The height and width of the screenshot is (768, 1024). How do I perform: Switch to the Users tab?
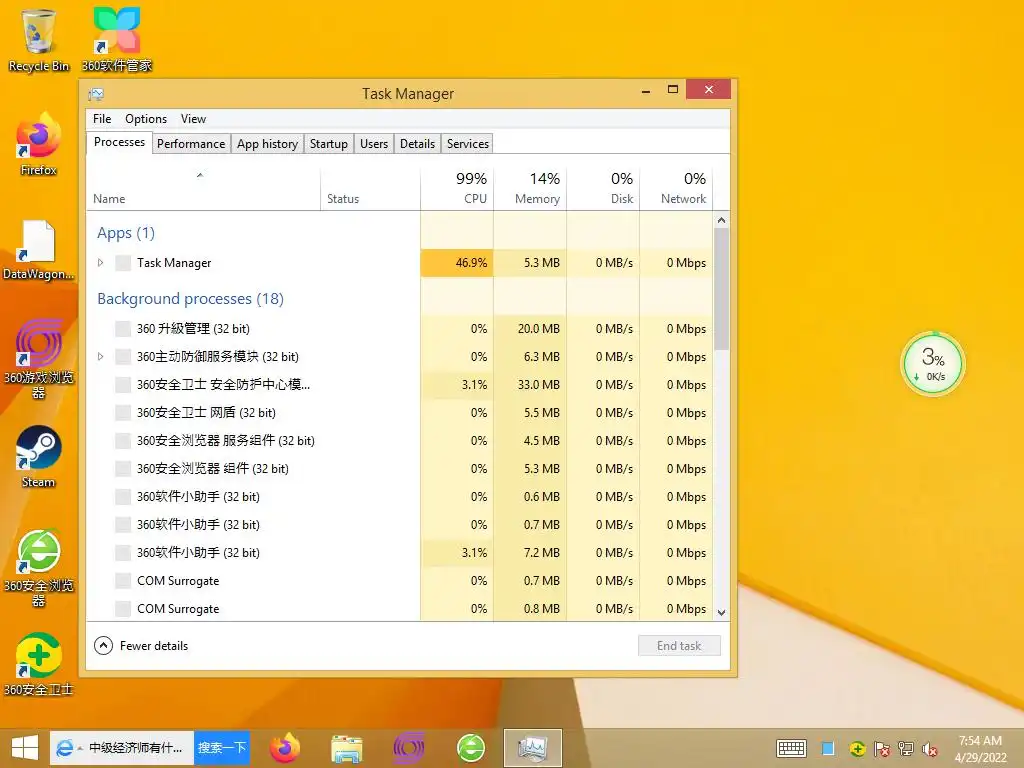click(x=374, y=144)
